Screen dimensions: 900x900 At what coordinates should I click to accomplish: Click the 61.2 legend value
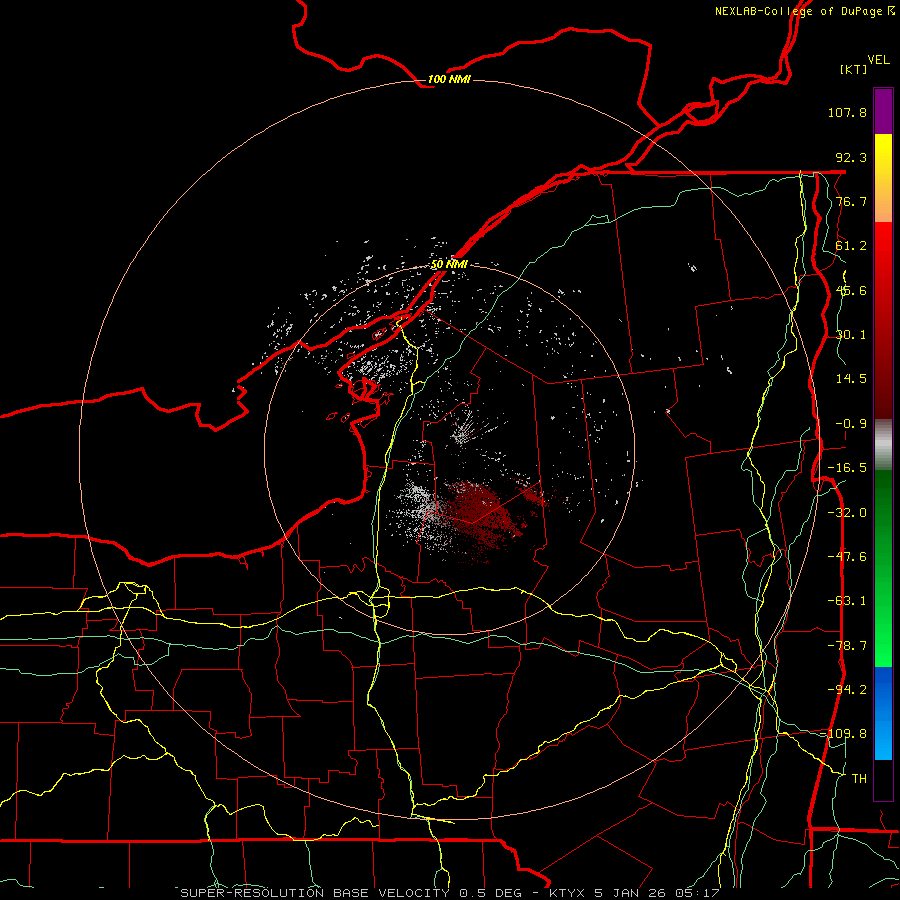(851, 246)
